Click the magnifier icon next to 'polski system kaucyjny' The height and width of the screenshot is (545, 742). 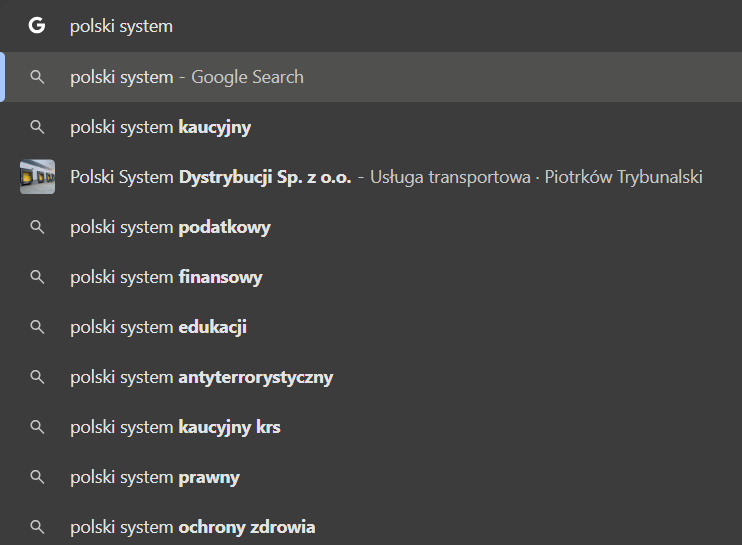37,127
